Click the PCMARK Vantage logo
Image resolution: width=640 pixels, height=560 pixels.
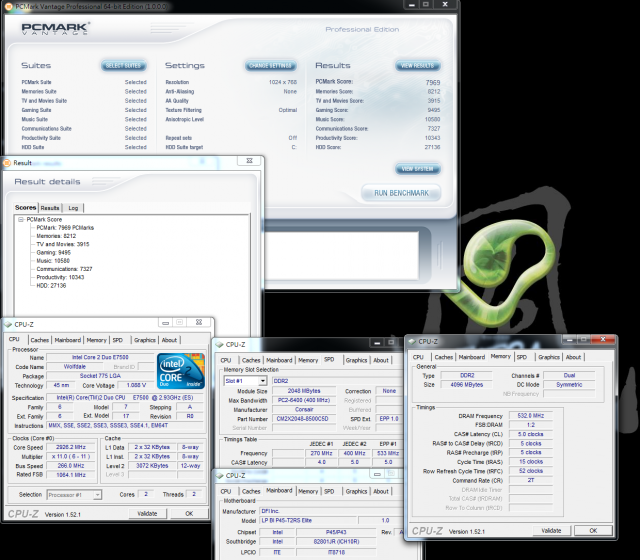pyautogui.click(x=55, y=29)
